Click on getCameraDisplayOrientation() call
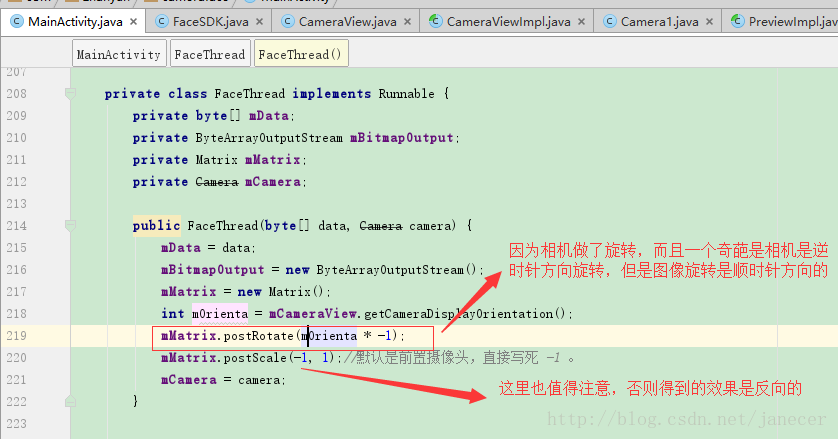This screenshot has width=838, height=439. (x=464, y=313)
